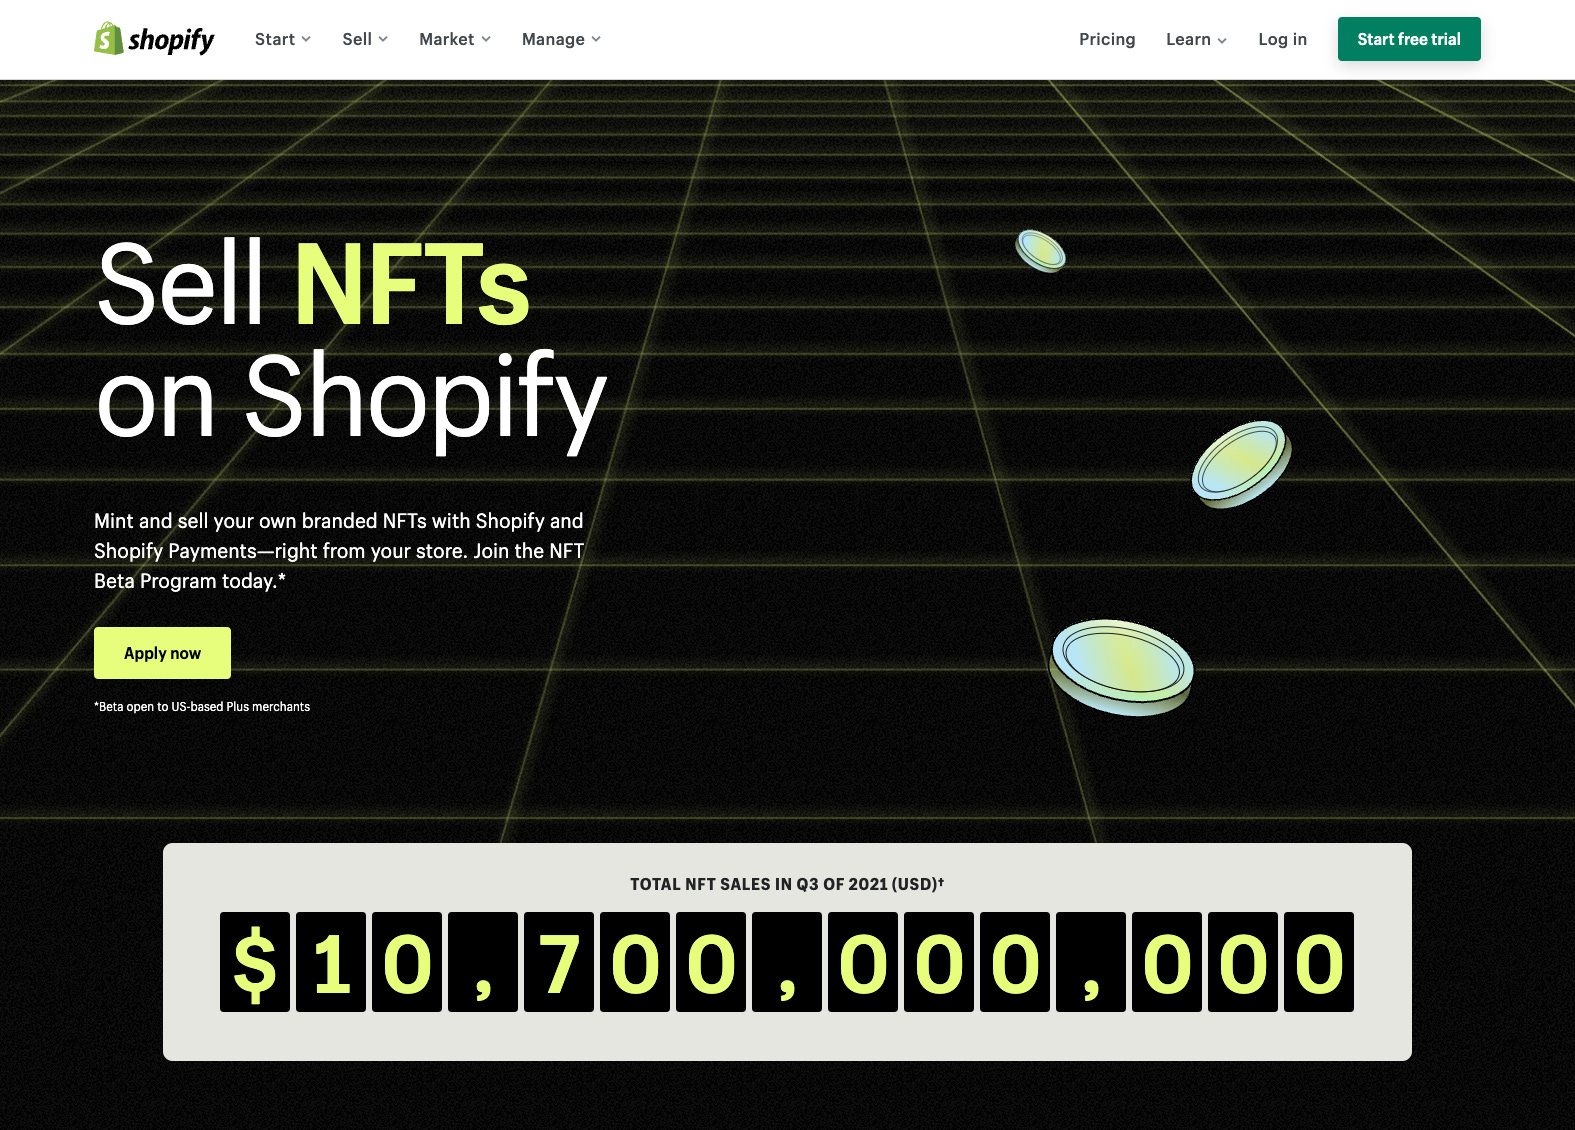This screenshot has height=1130, width=1575.
Task: Click the dollar sign tile in the counter
Action: click(255, 962)
